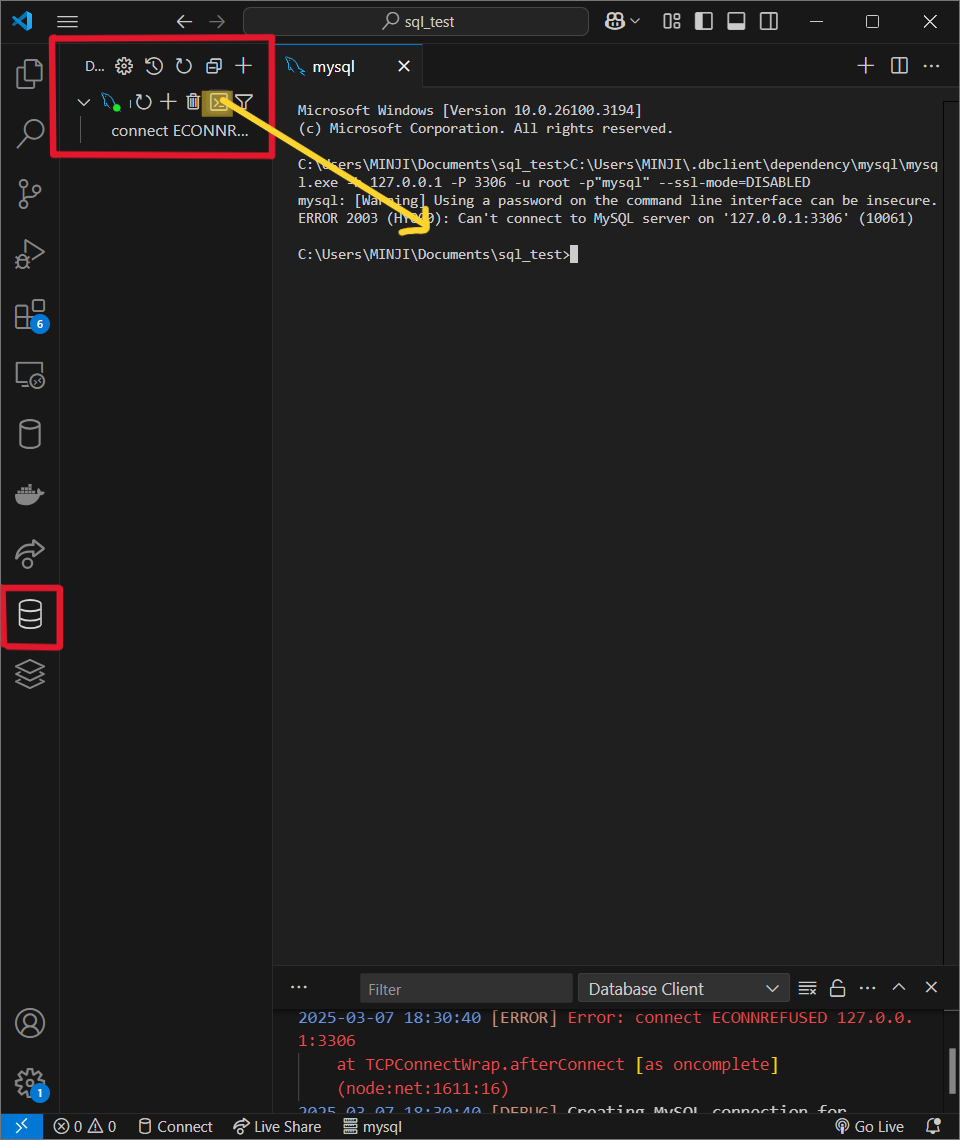Open editor More Actions ellipsis

[932, 66]
